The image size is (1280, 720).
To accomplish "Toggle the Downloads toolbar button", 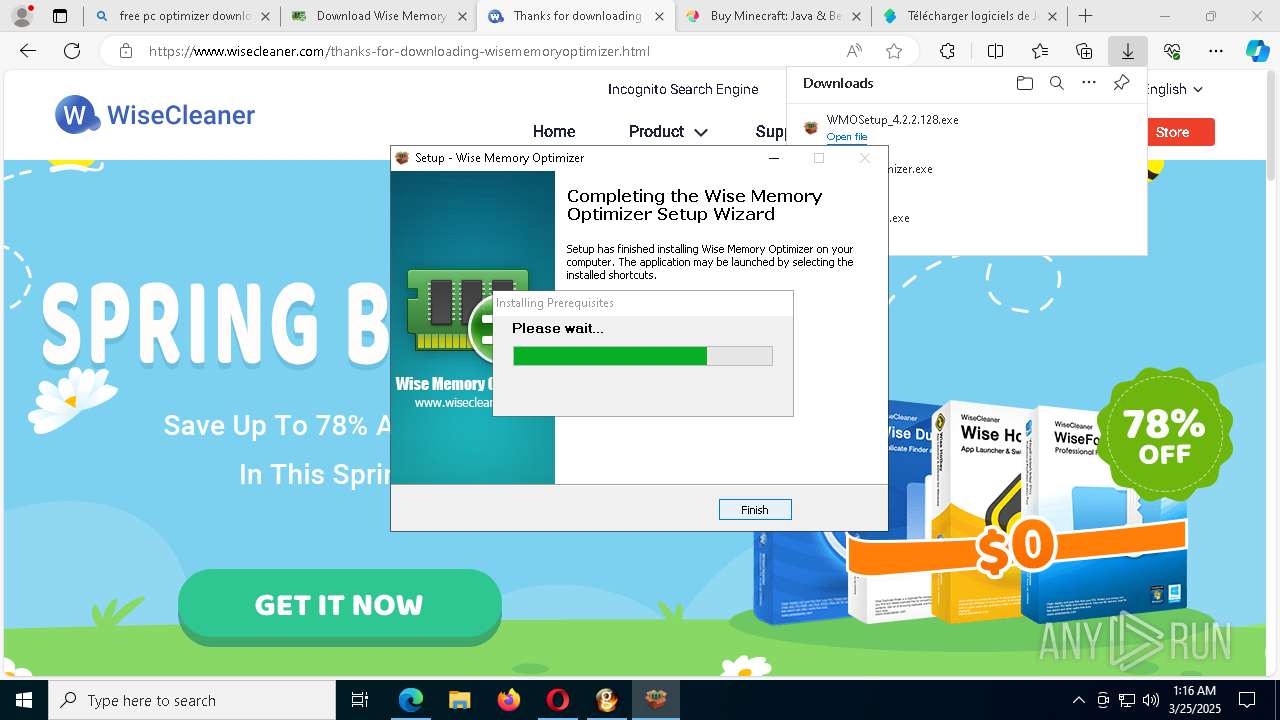I will click(1127, 52).
